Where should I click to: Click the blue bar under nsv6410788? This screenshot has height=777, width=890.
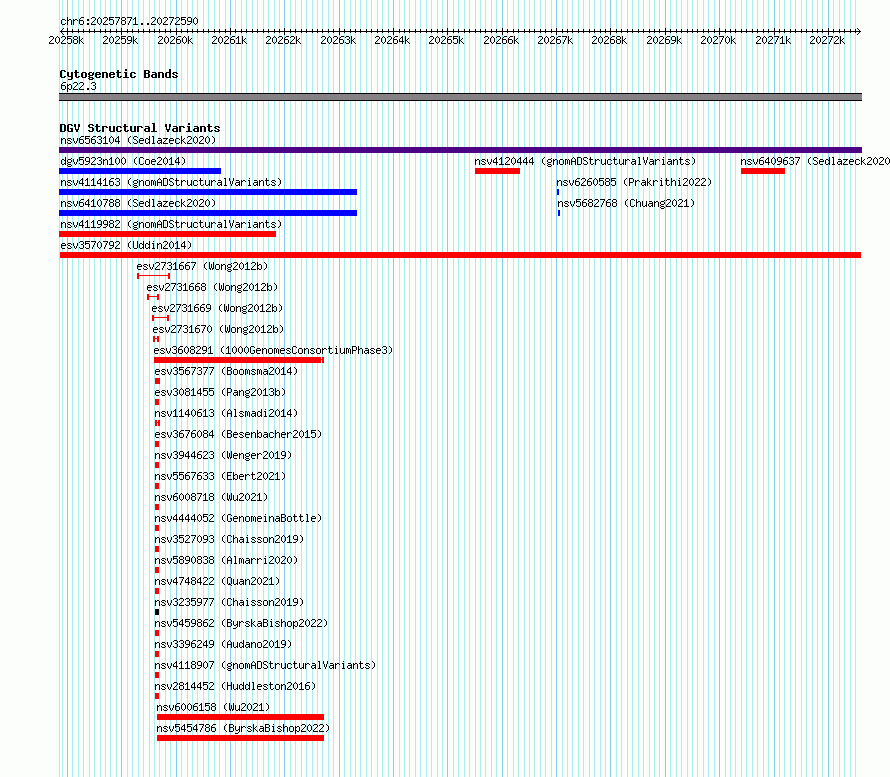[208, 213]
